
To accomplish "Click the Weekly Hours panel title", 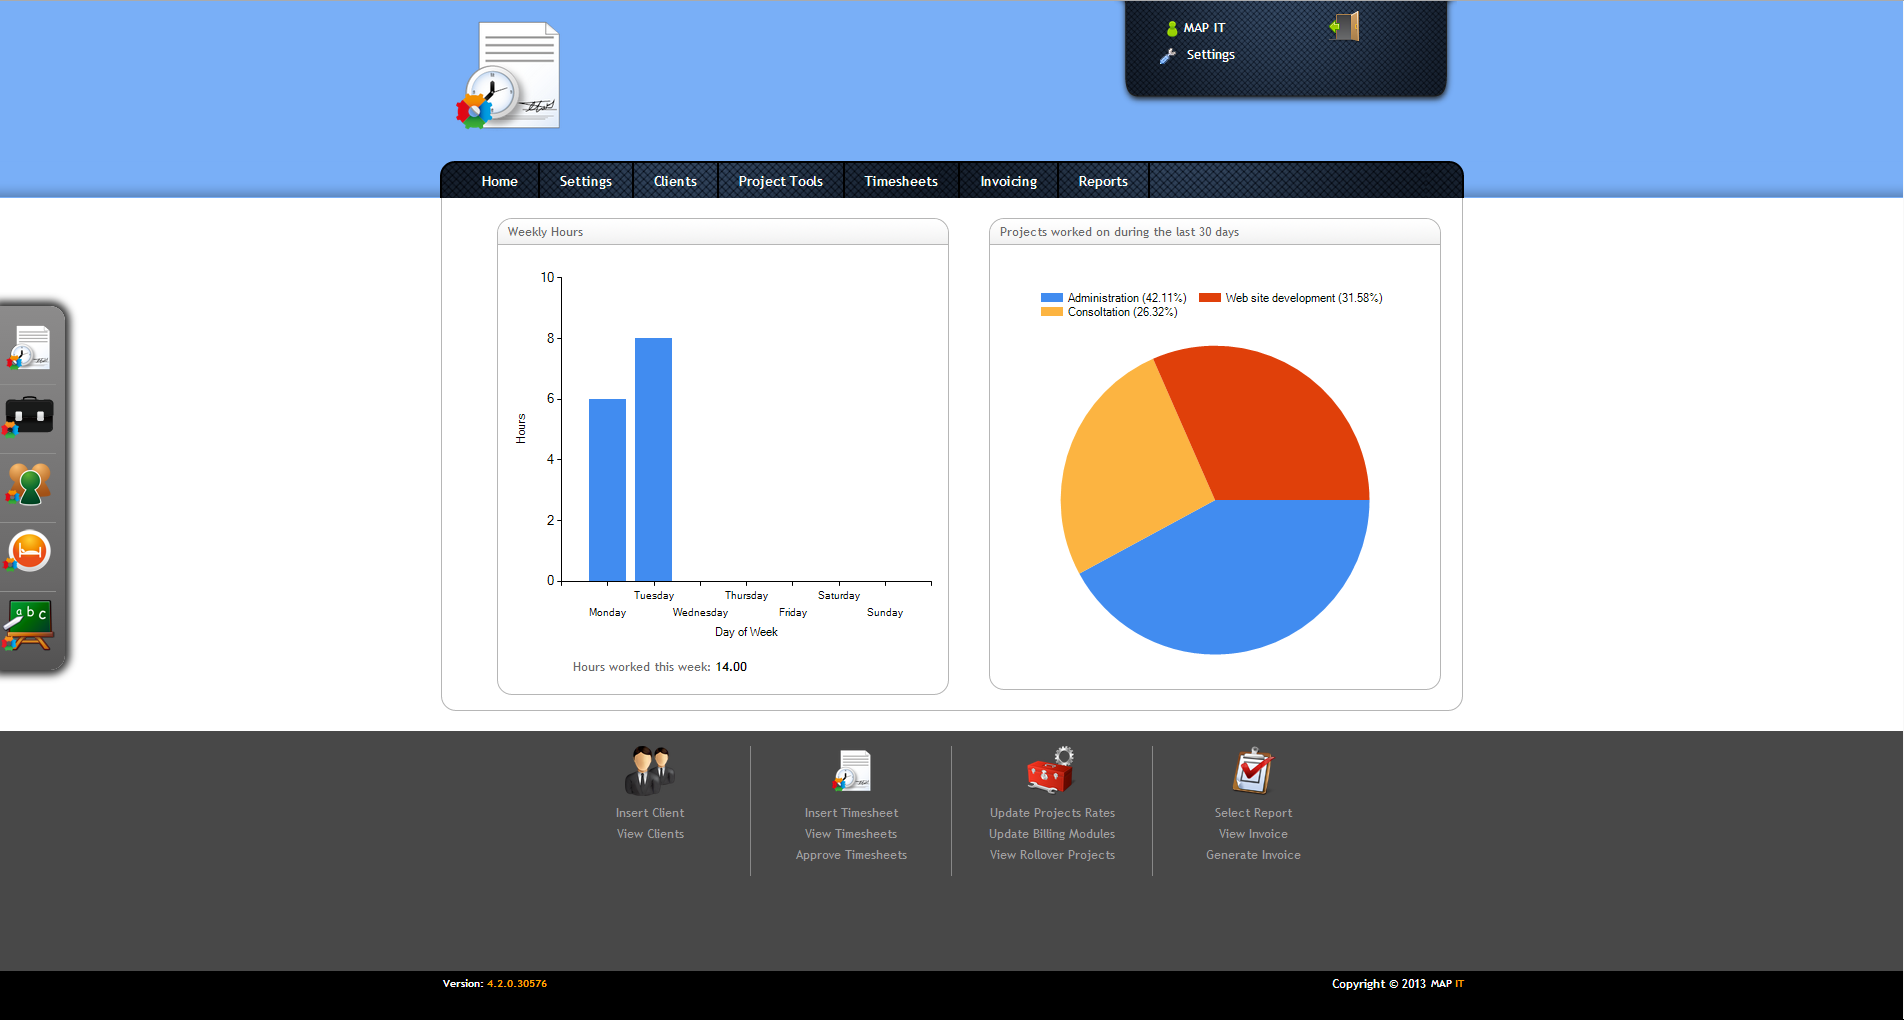I will tap(545, 232).
